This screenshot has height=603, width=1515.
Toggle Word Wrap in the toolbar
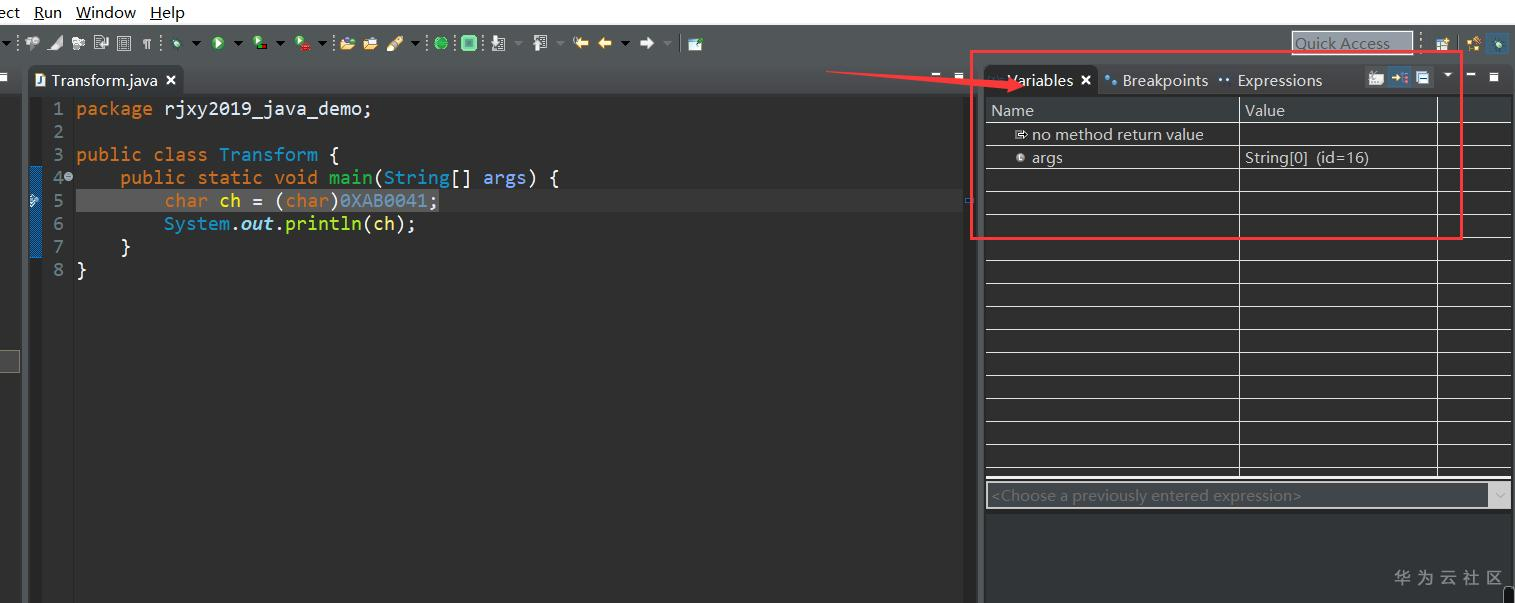101,43
